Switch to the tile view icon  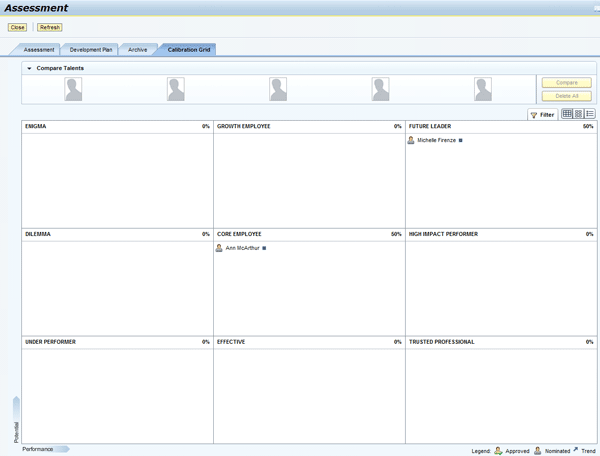pos(578,114)
